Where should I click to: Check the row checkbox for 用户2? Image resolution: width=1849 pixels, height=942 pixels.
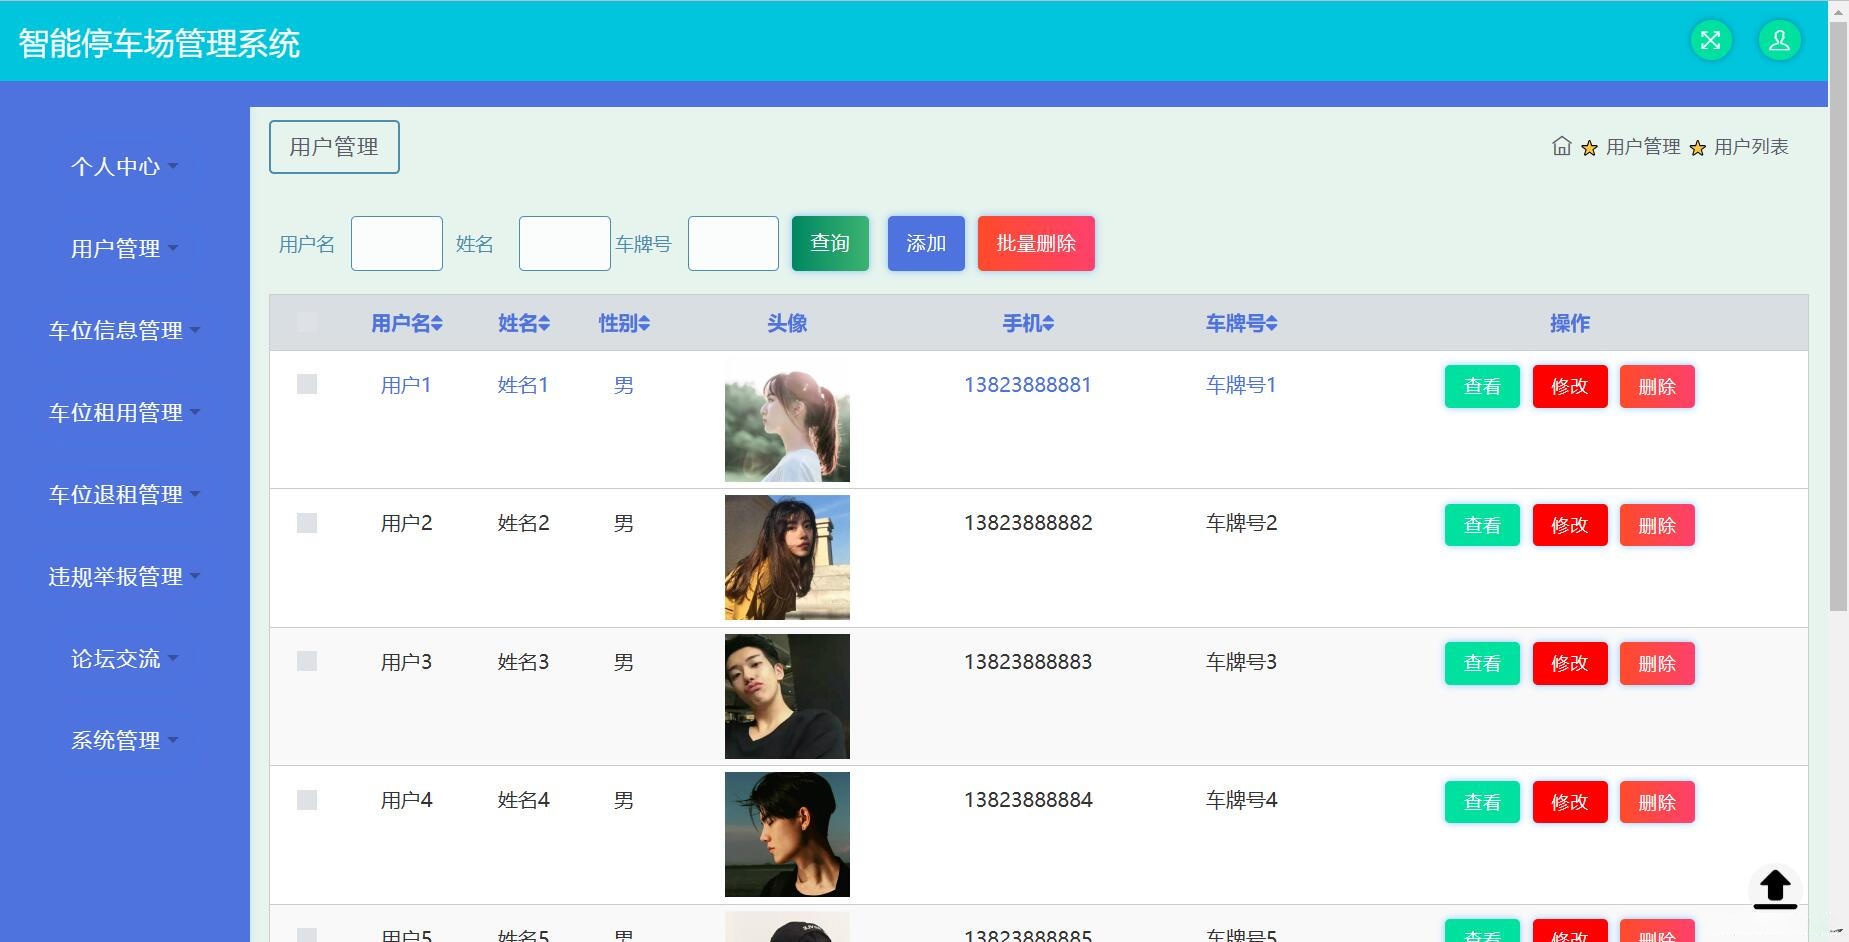(307, 523)
